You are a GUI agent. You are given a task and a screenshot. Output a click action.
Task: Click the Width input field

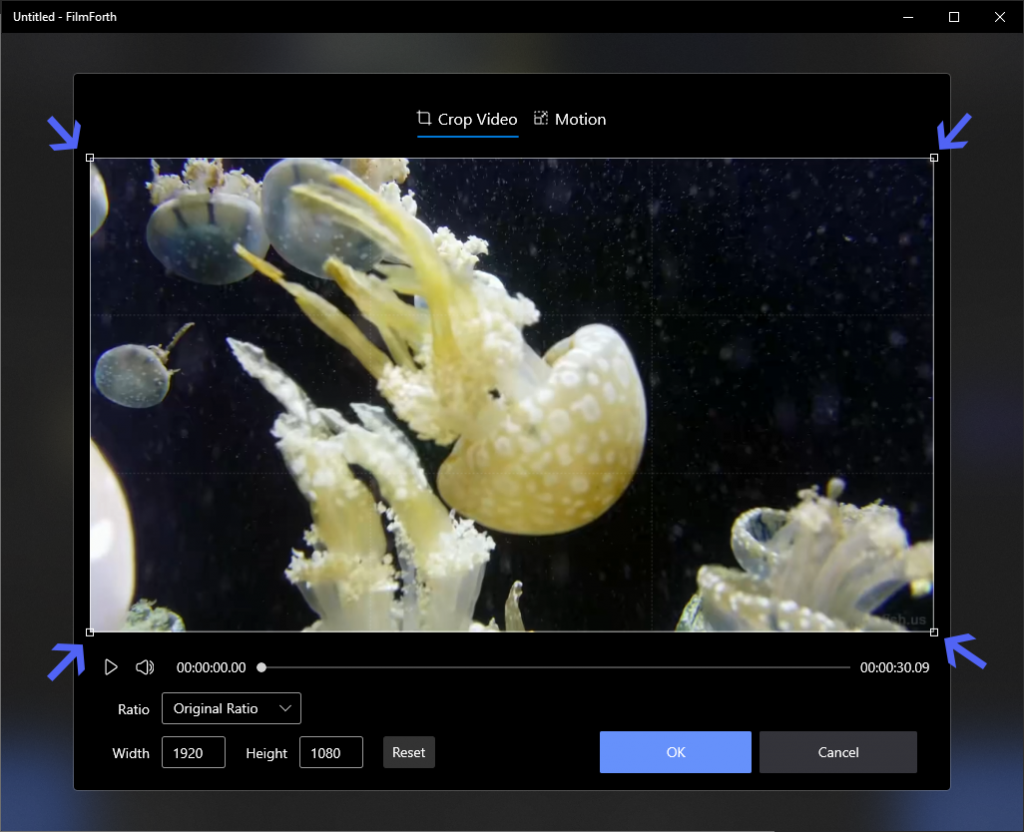coord(193,752)
